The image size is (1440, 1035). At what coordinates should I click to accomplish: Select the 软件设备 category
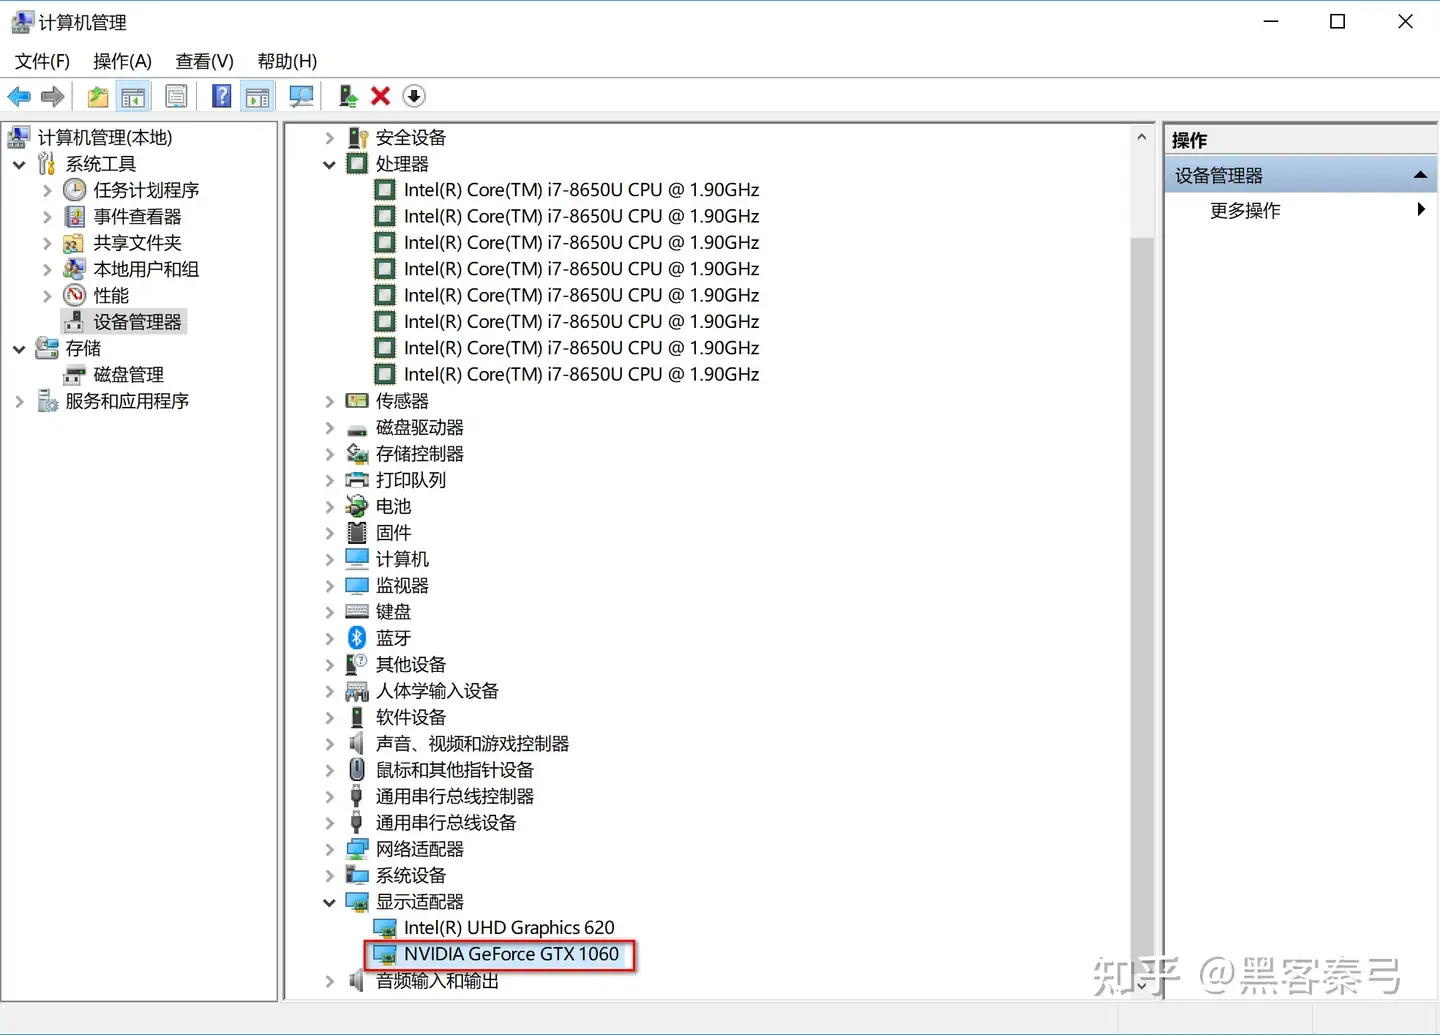(411, 717)
